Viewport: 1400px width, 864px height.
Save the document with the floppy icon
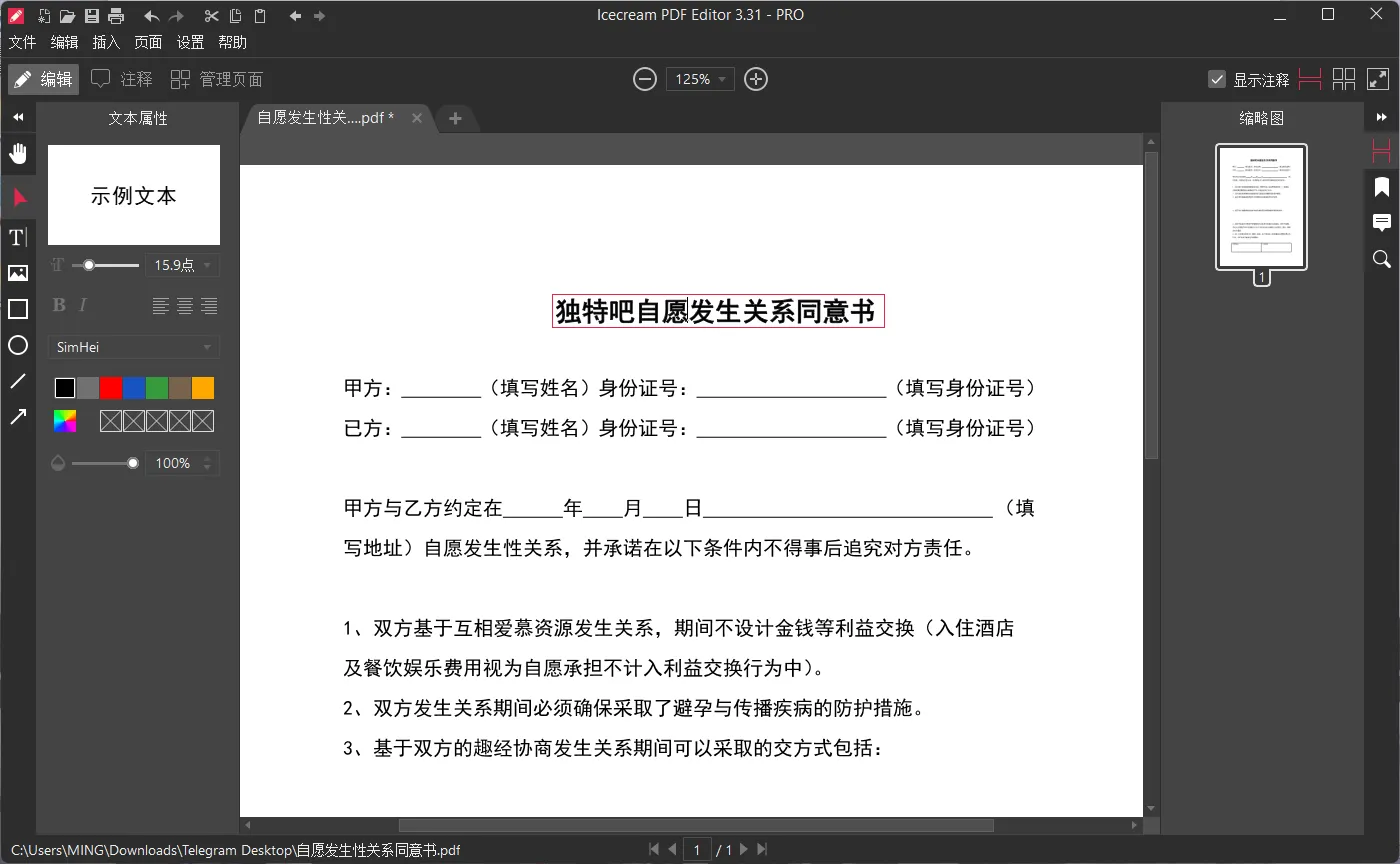click(92, 15)
